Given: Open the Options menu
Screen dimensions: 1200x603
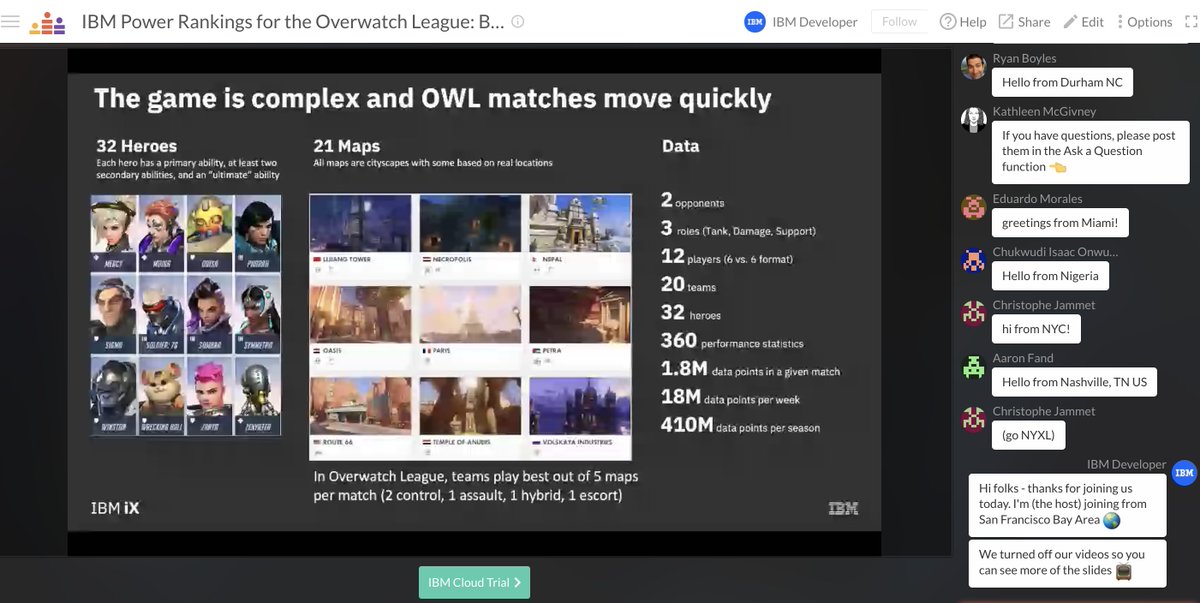Looking at the screenshot, I should [1144, 22].
